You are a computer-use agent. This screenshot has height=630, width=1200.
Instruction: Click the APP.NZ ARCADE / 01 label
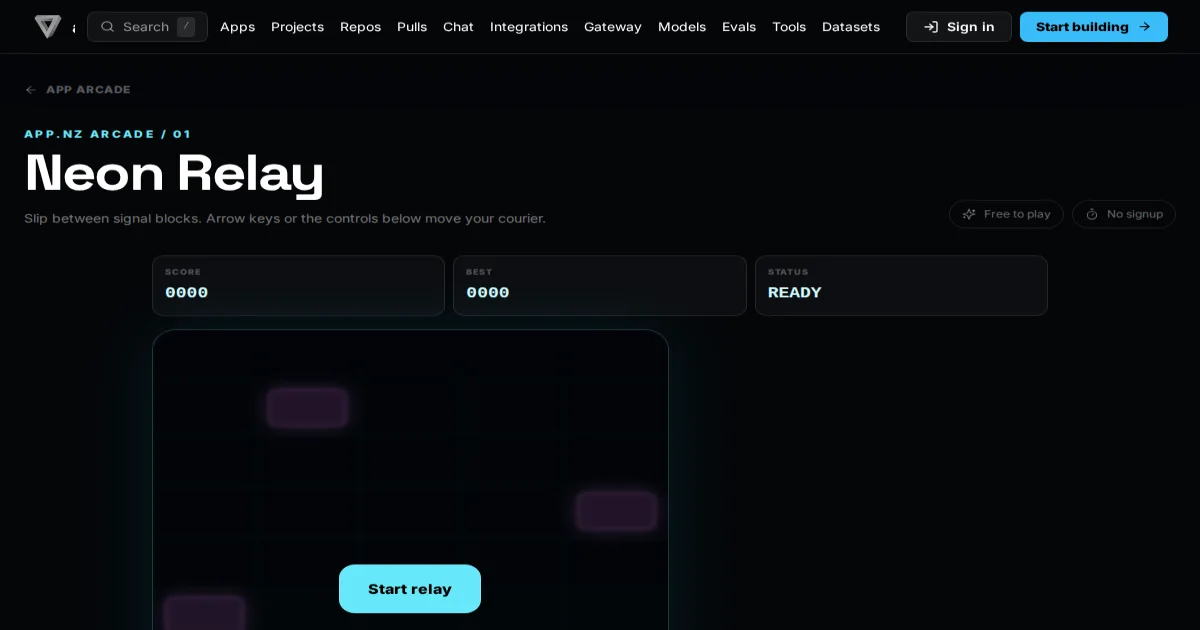tap(108, 134)
